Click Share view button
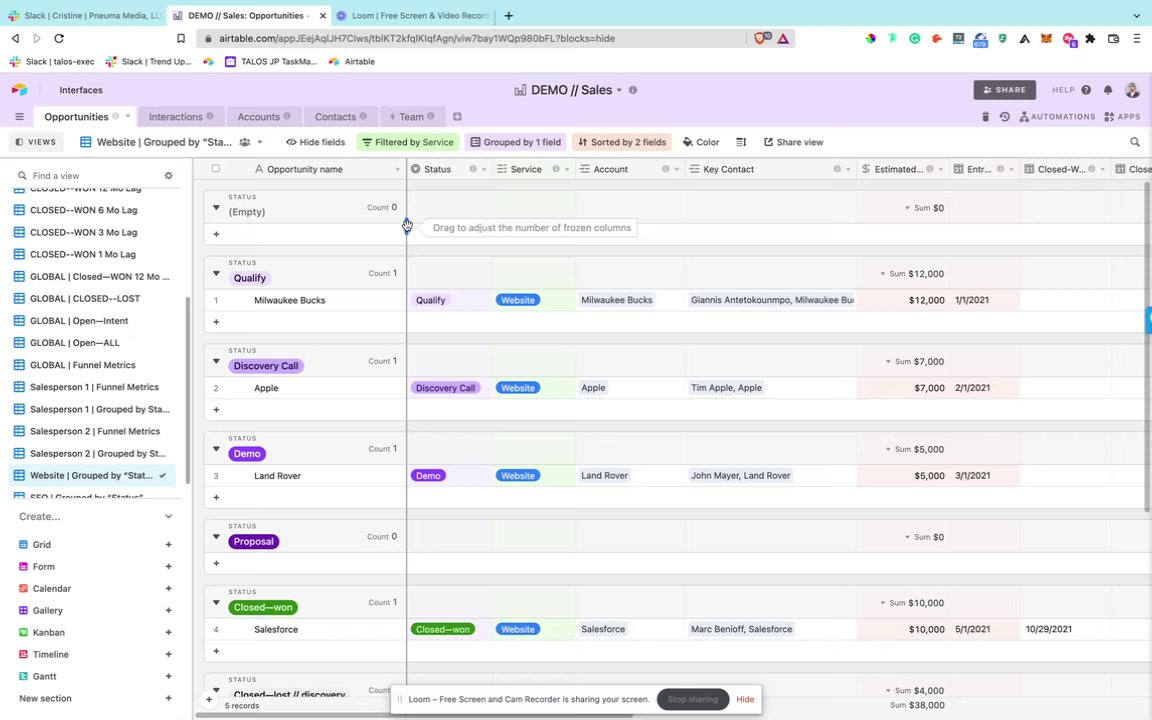Screen dimensions: 1152x720 pyautogui.click(x=793, y=142)
